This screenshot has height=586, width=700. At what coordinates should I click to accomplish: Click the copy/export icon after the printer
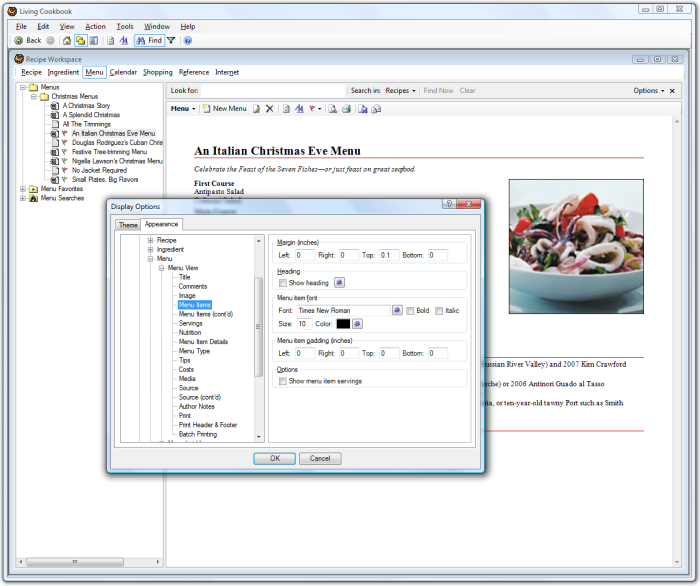coord(362,108)
